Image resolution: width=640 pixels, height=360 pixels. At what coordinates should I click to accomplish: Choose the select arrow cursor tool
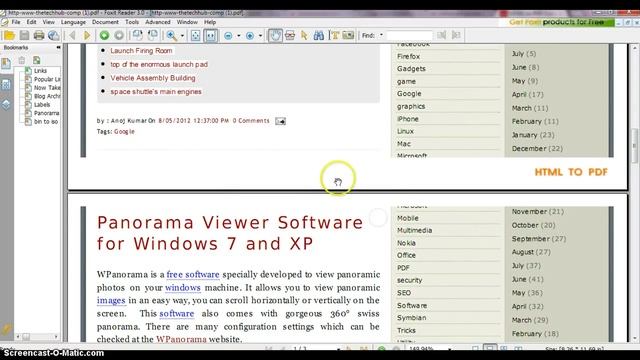(304, 36)
